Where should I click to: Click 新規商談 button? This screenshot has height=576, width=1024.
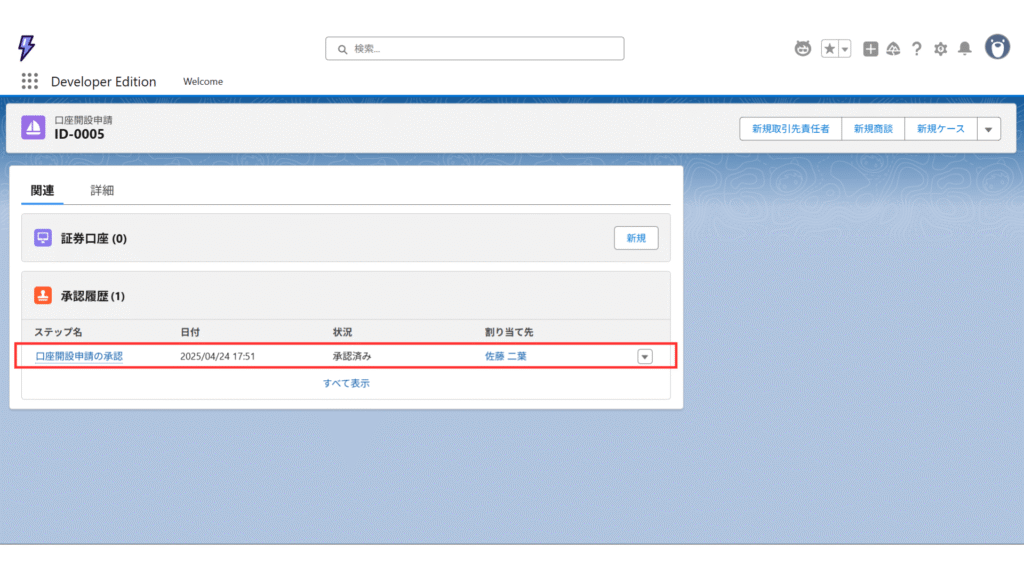click(873, 129)
